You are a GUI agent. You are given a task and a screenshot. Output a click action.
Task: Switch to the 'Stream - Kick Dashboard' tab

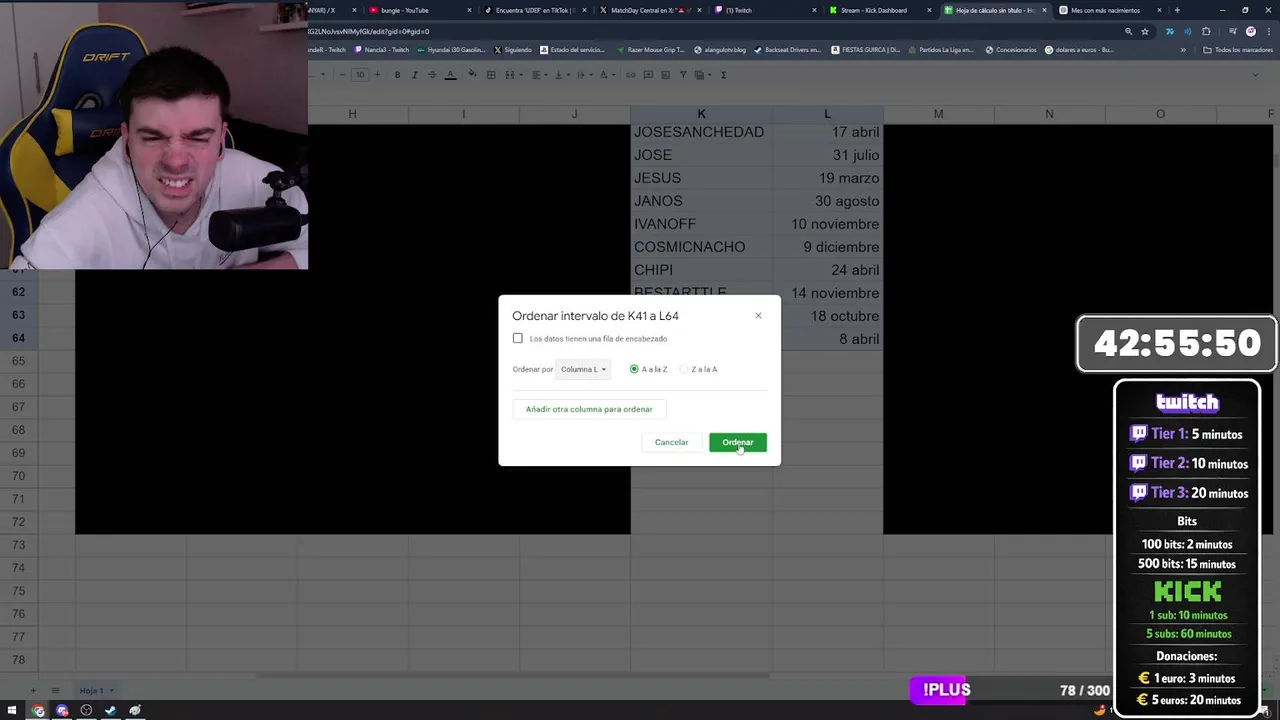pyautogui.click(x=880, y=10)
